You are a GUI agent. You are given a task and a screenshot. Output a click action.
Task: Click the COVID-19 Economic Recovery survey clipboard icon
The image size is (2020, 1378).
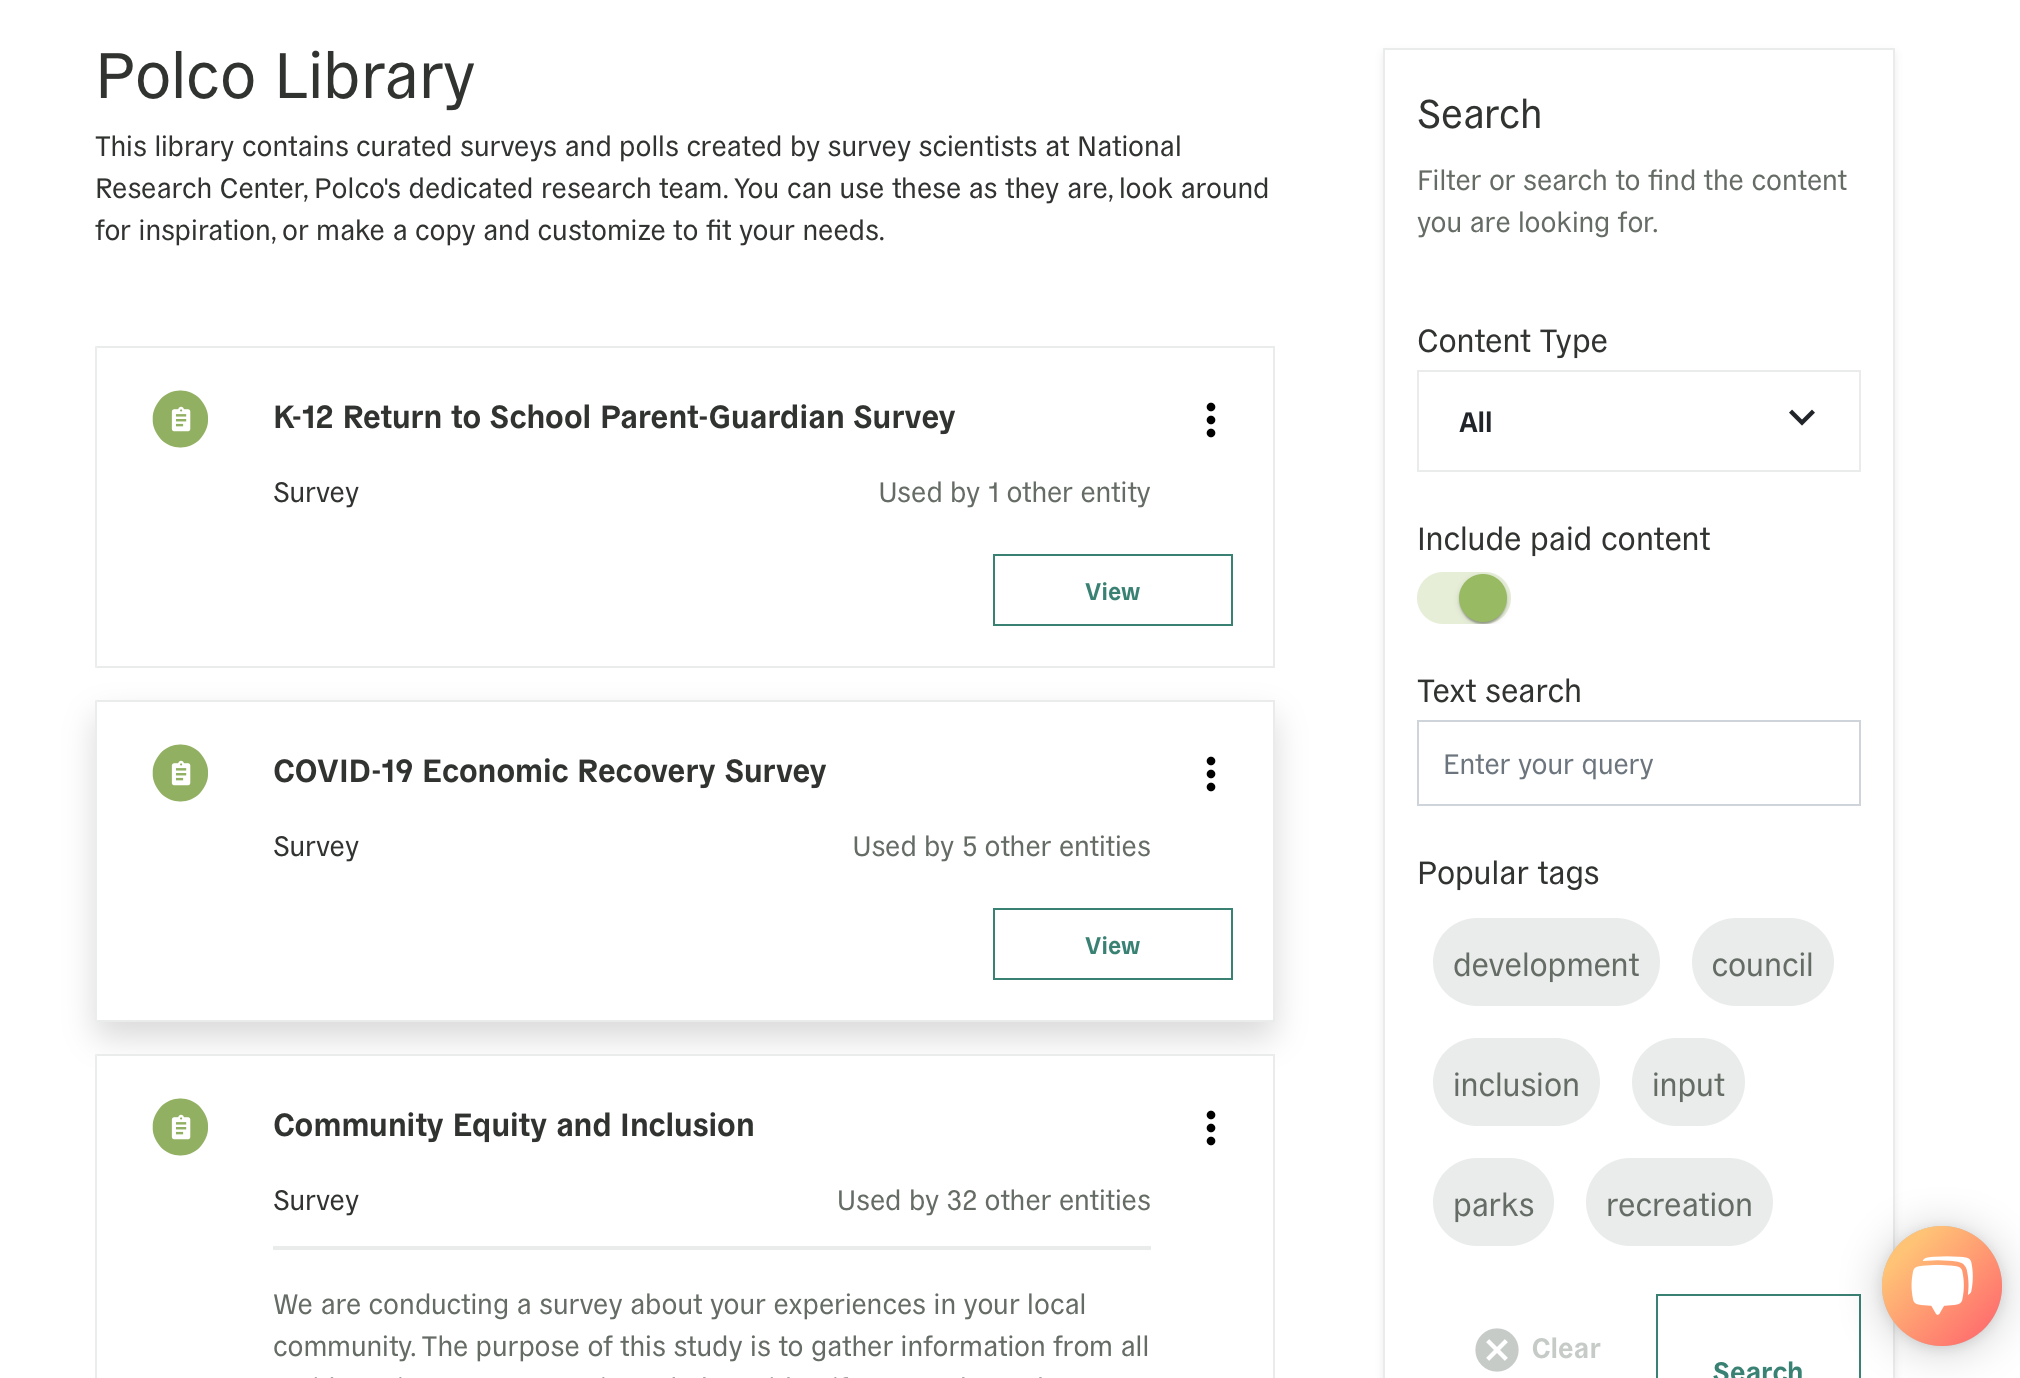pos(180,773)
